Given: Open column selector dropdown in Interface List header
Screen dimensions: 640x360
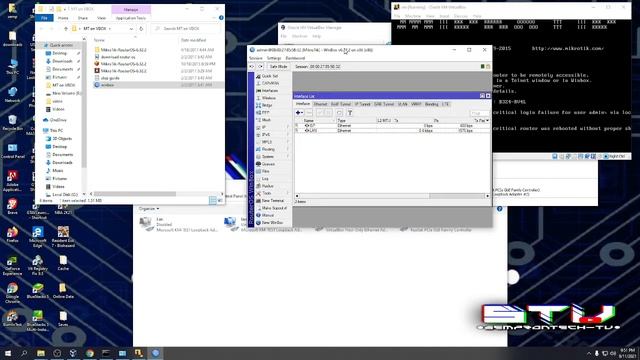Looking at the screenshot, I should 487,121.
